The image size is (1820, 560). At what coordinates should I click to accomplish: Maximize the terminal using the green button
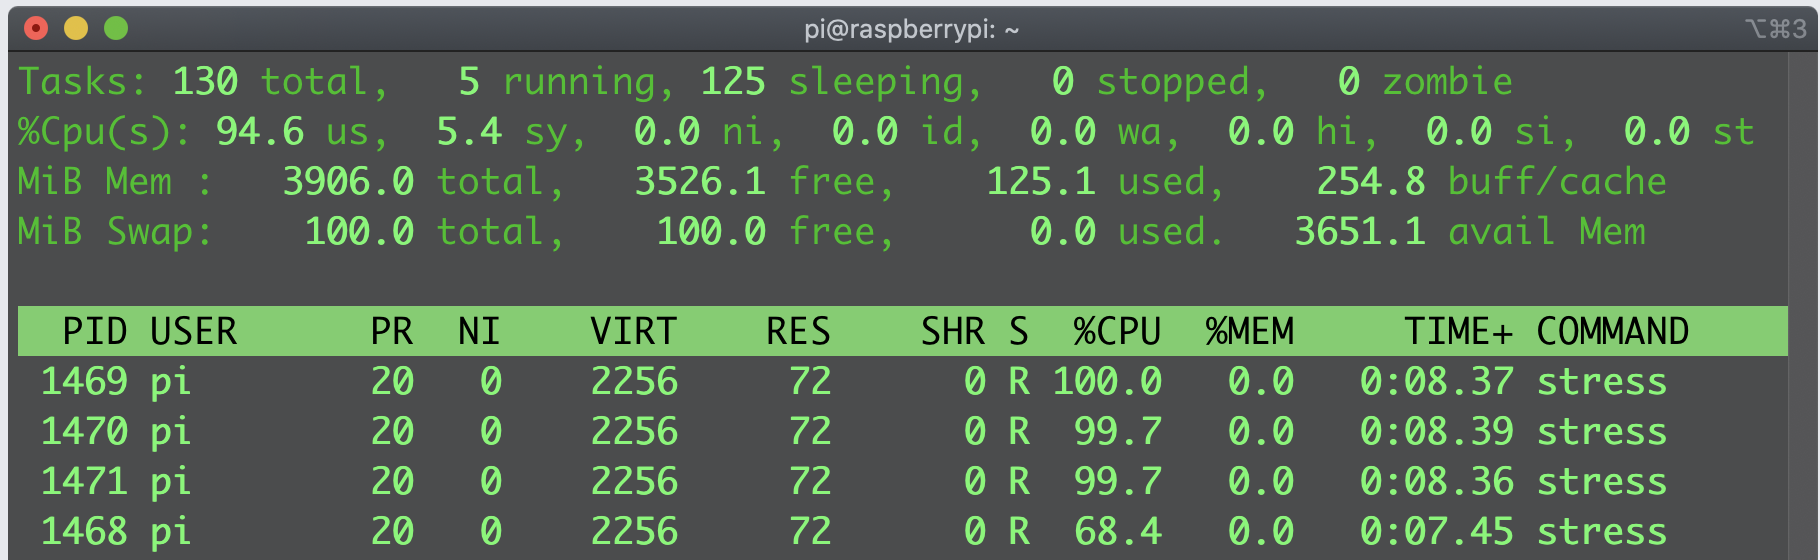click(x=116, y=28)
